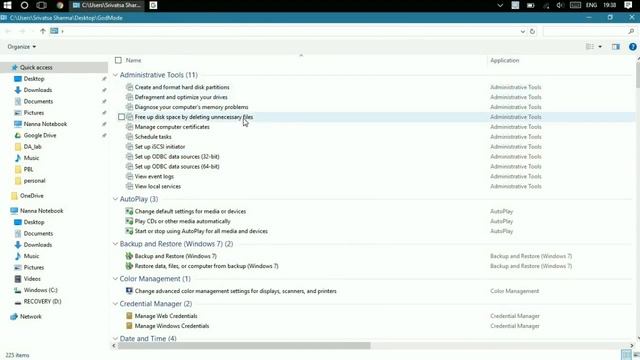Click icon for Create and format hard disk partitions

pyautogui.click(x=129, y=87)
